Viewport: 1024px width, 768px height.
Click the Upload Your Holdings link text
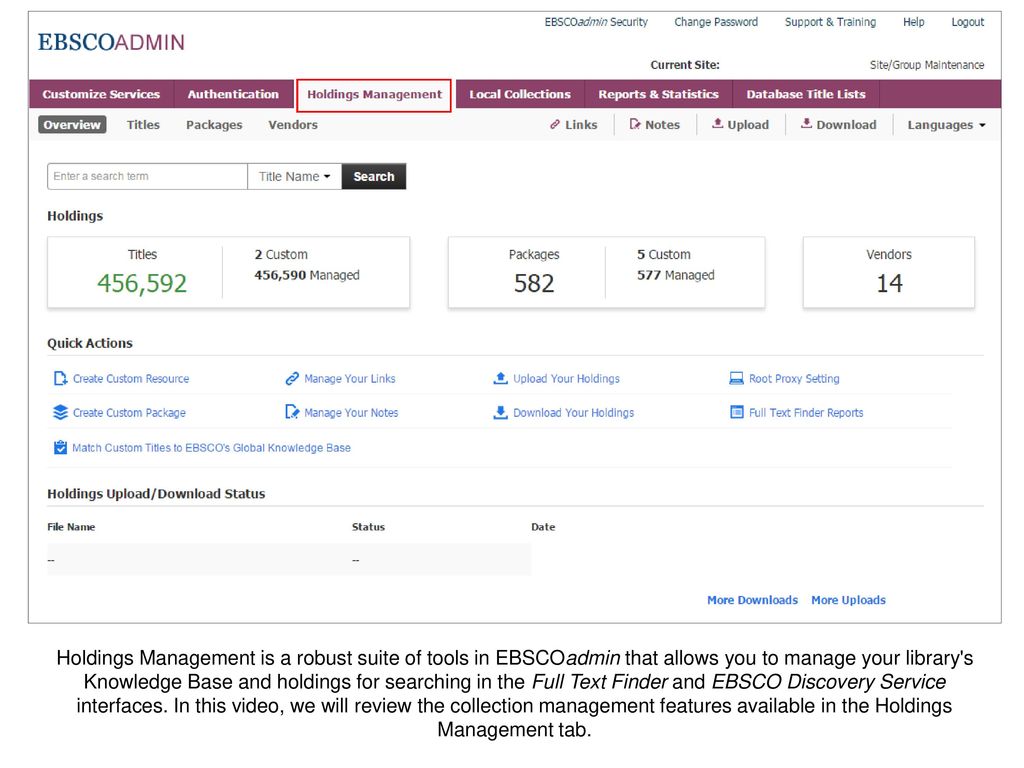tap(566, 379)
